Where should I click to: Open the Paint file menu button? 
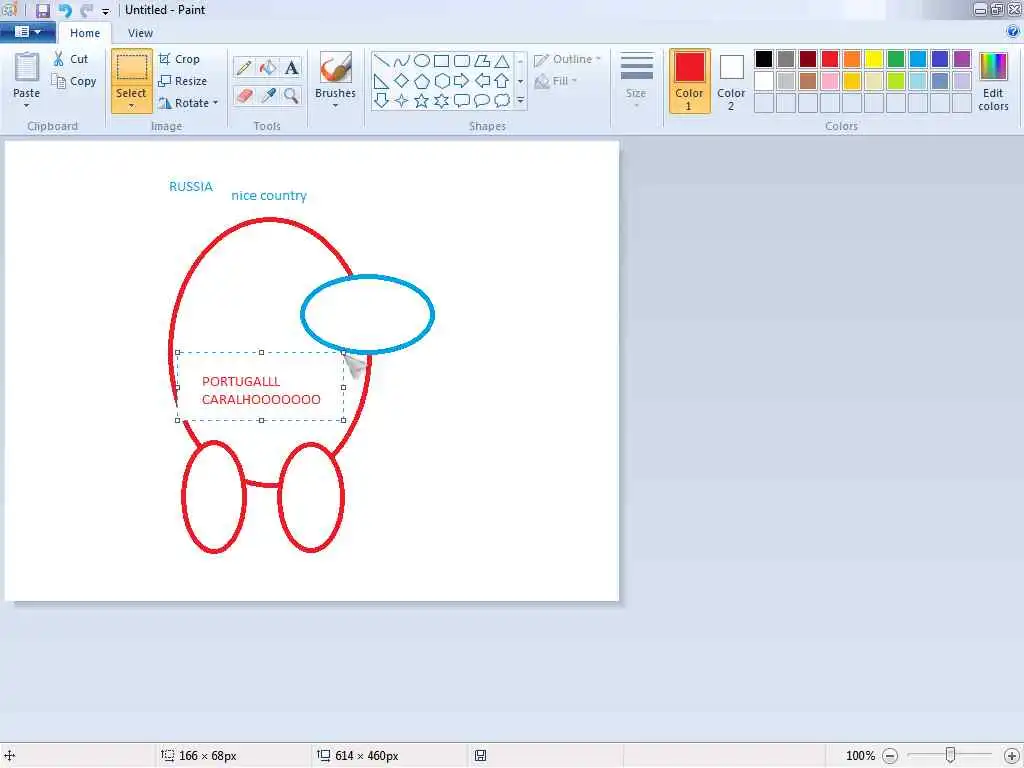27,31
